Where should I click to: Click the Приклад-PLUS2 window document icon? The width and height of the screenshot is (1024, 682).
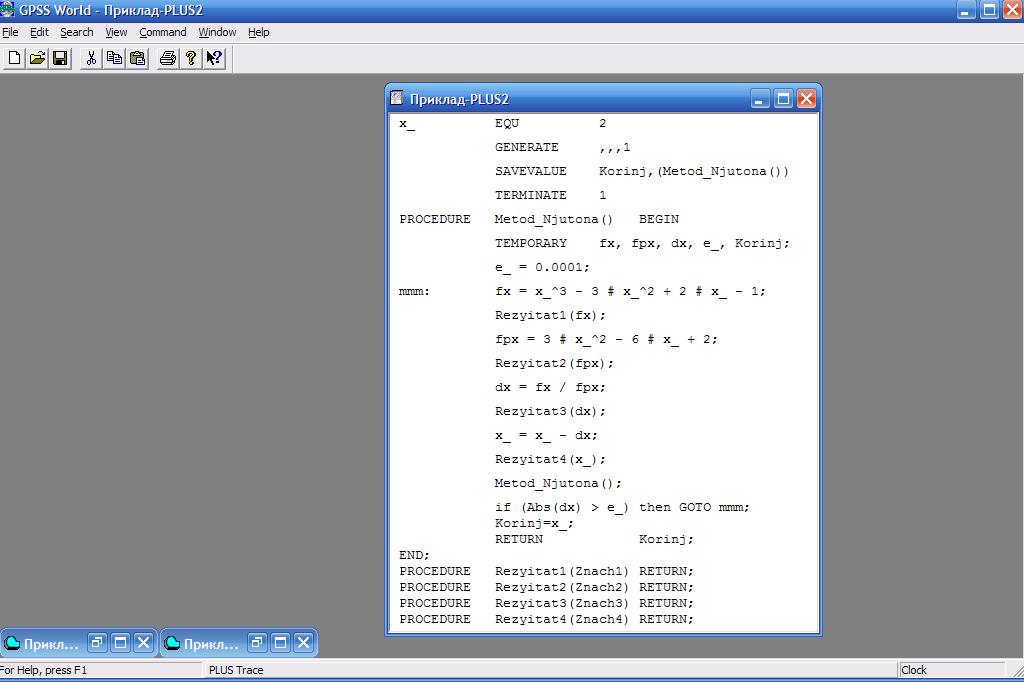[x=396, y=99]
